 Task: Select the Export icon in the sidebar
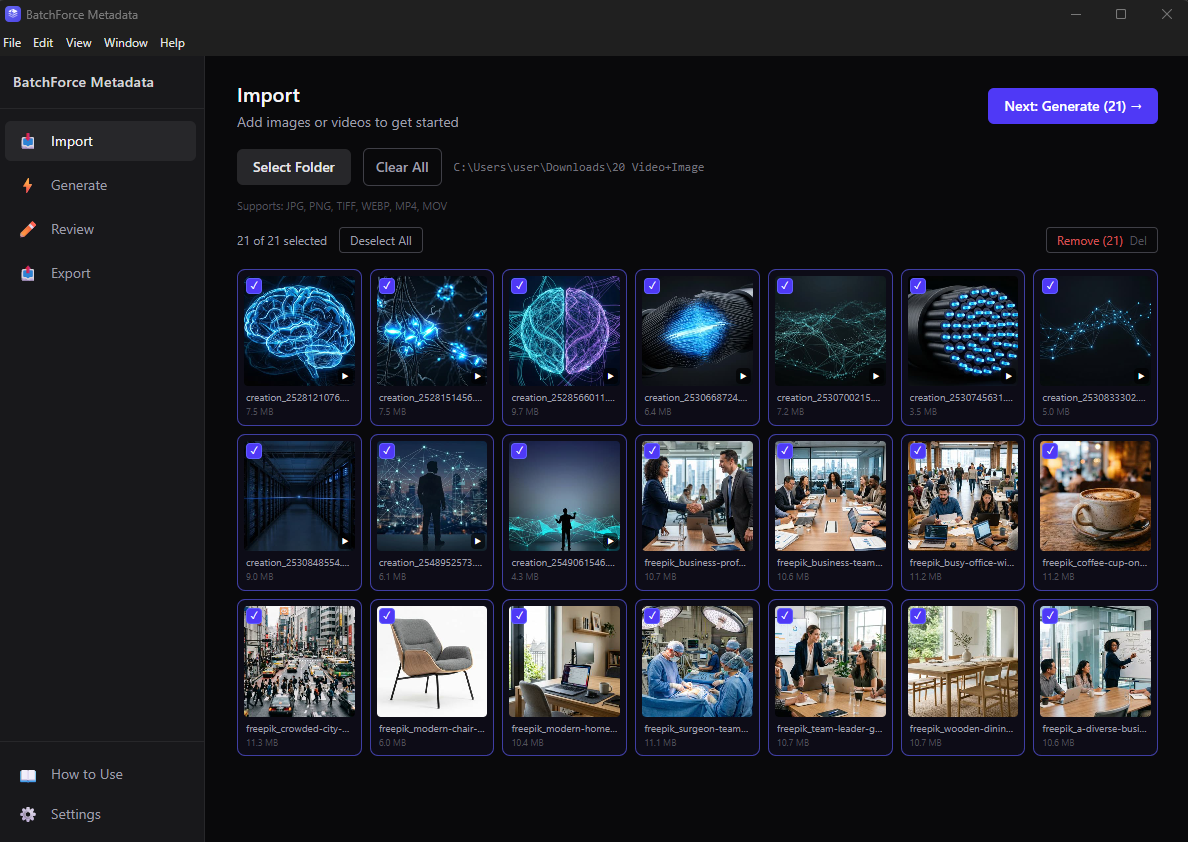[27, 273]
